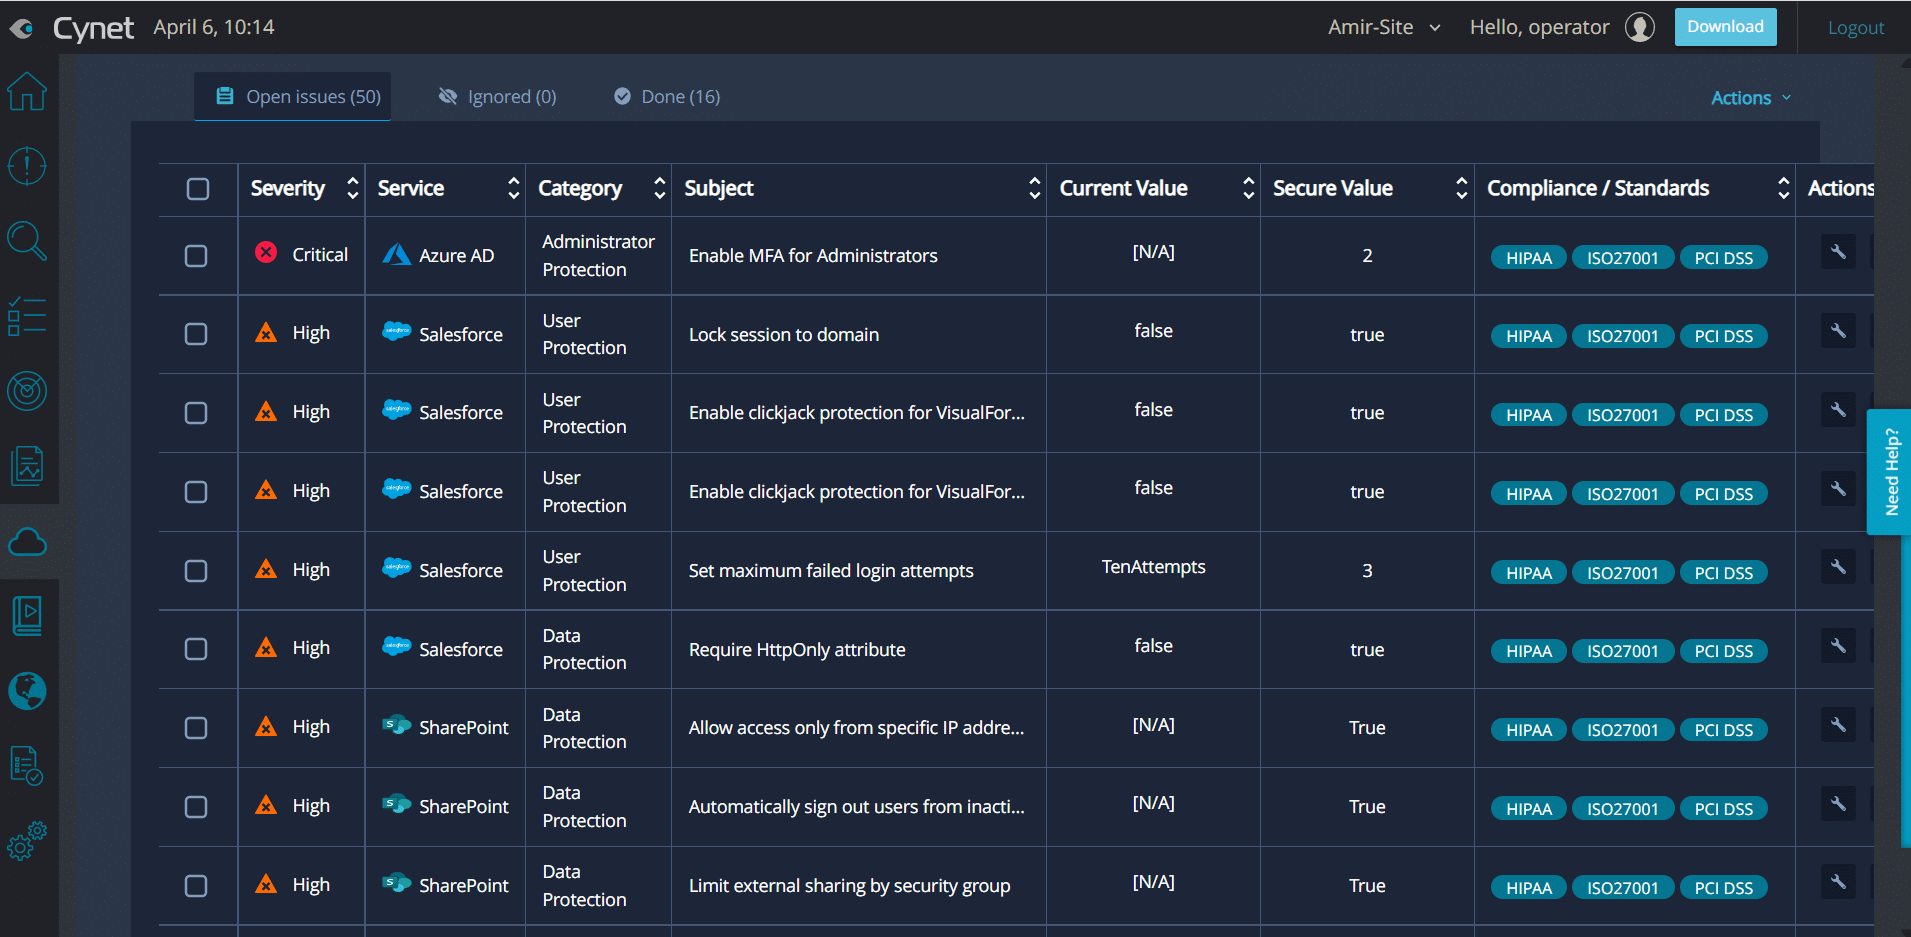This screenshot has height=937, width=1911.
Task: Open the Forensics magnifier icon in sidebar
Action: pos(27,241)
